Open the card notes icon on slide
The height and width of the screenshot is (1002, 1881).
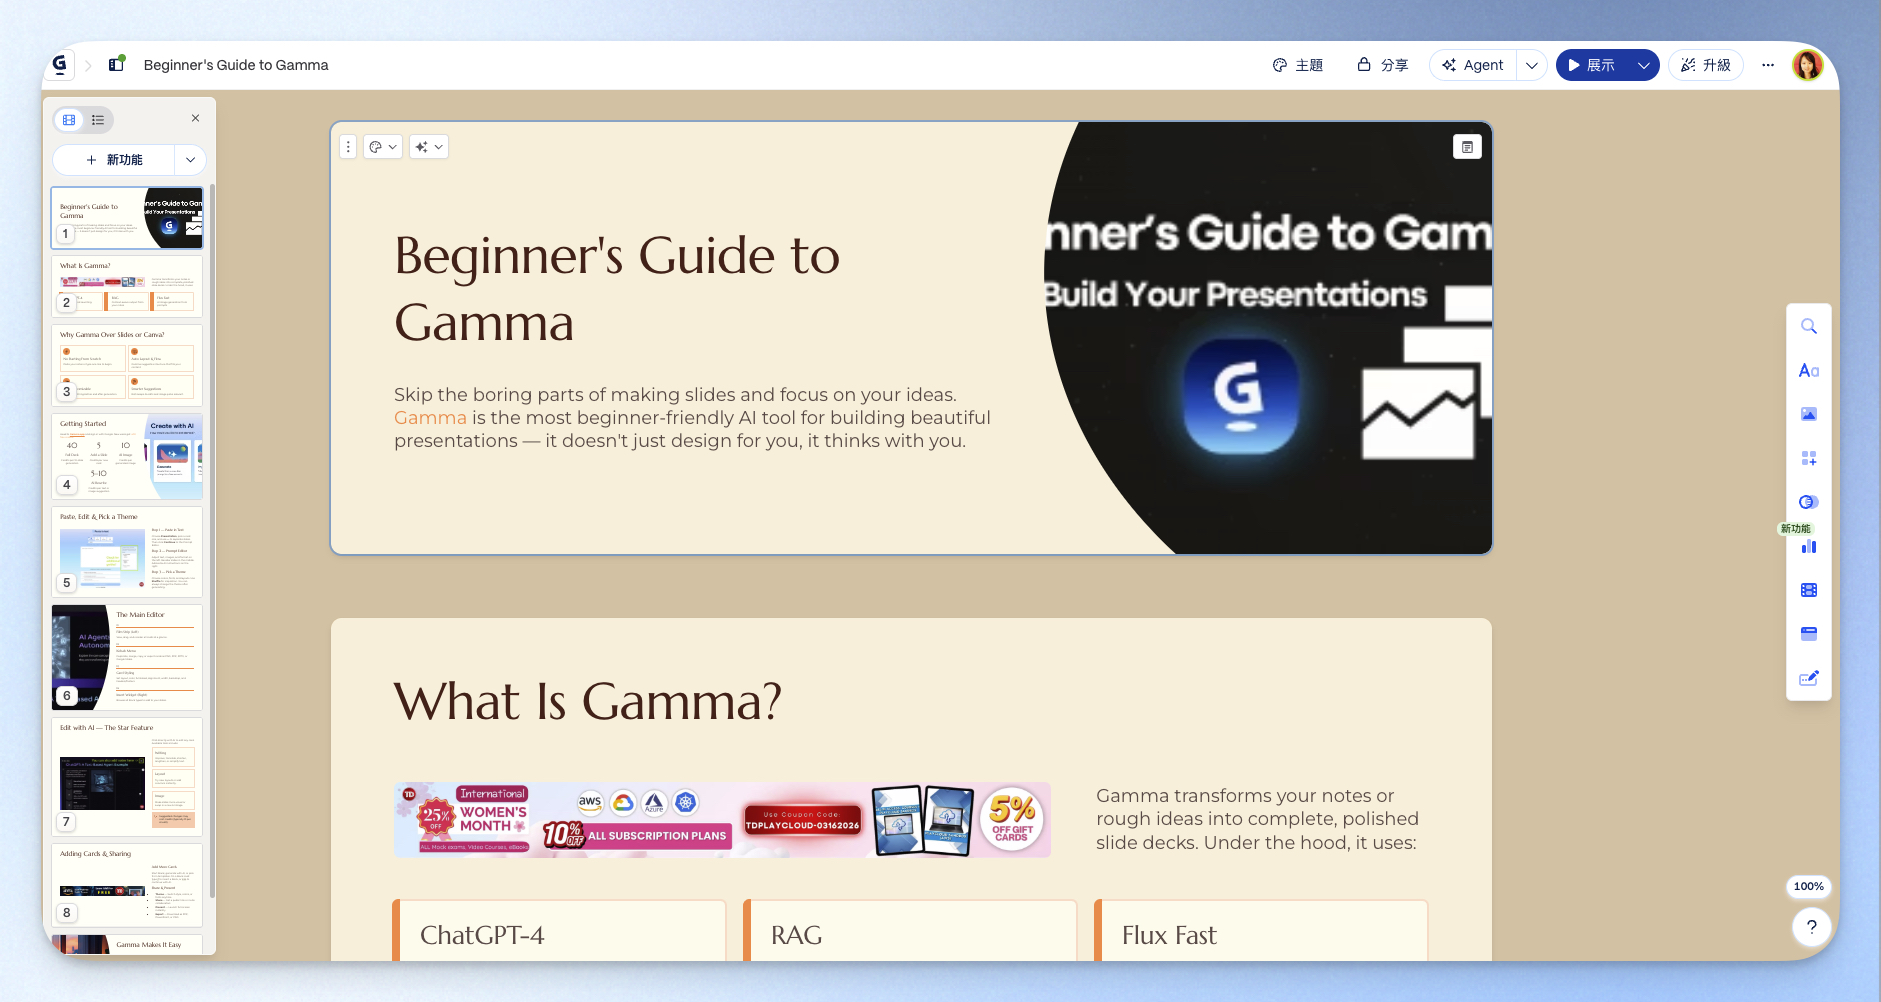point(1466,147)
